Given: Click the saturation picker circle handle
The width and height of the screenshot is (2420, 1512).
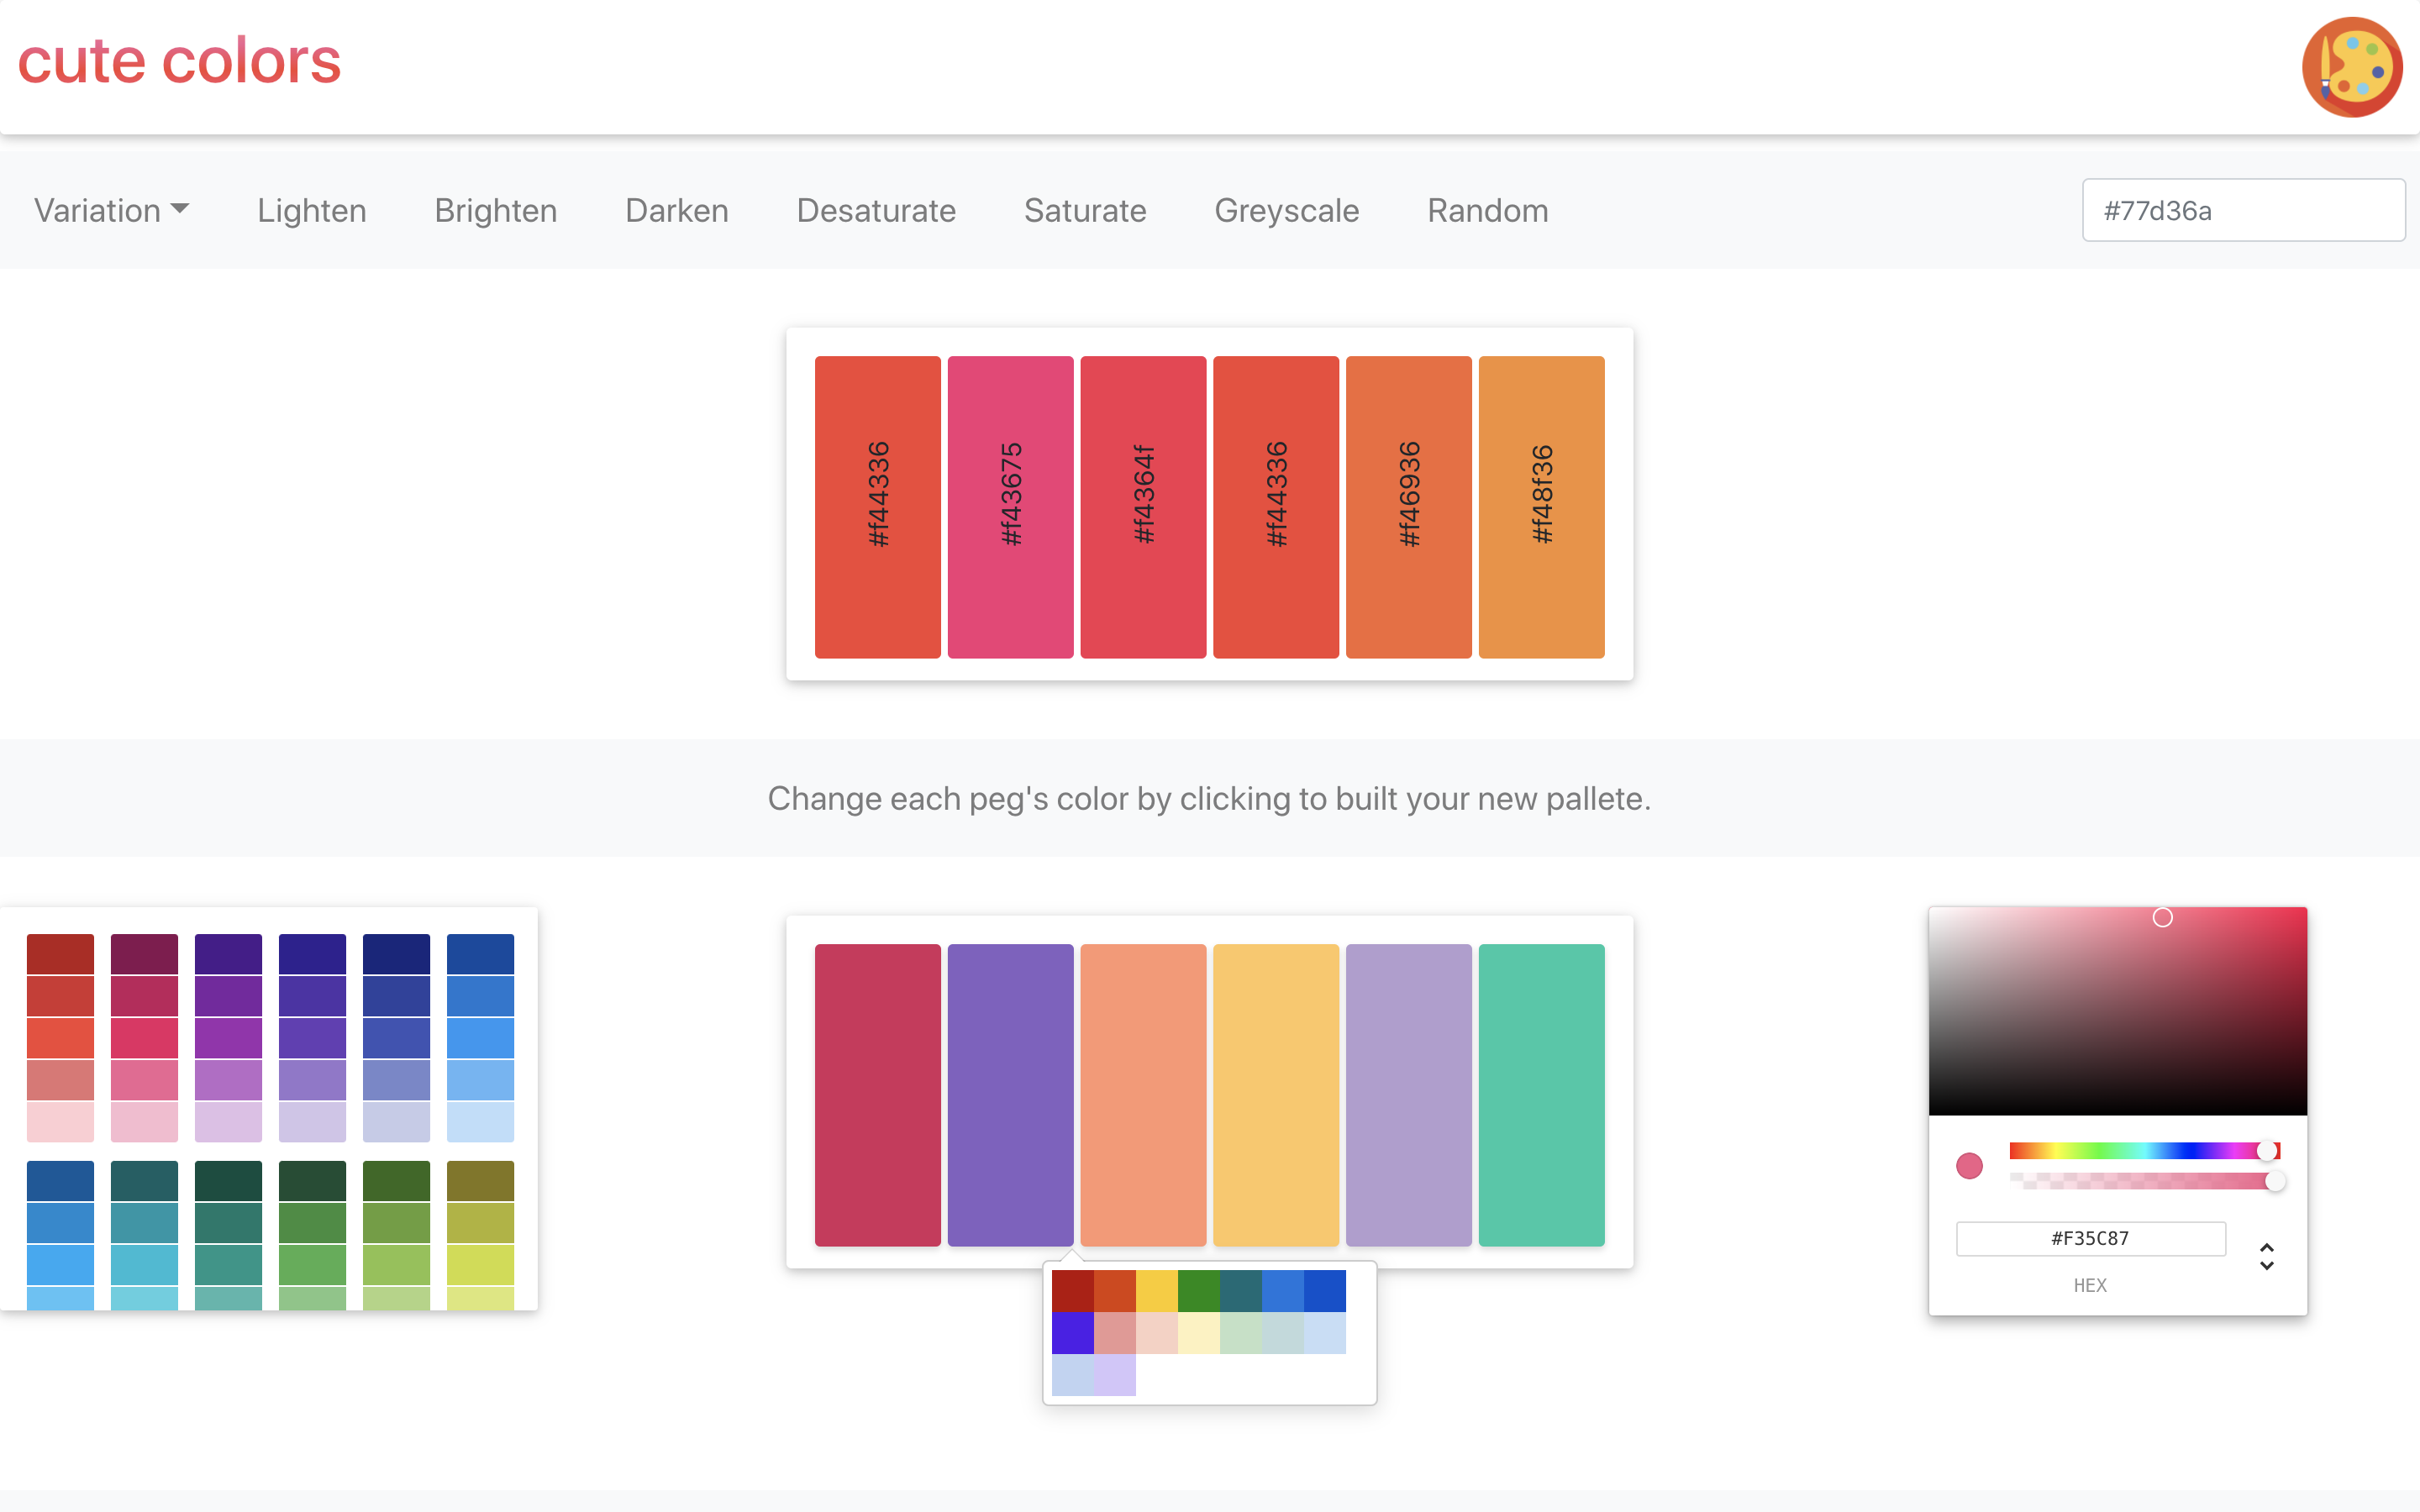Looking at the screenshot, I should [2162, 917].
